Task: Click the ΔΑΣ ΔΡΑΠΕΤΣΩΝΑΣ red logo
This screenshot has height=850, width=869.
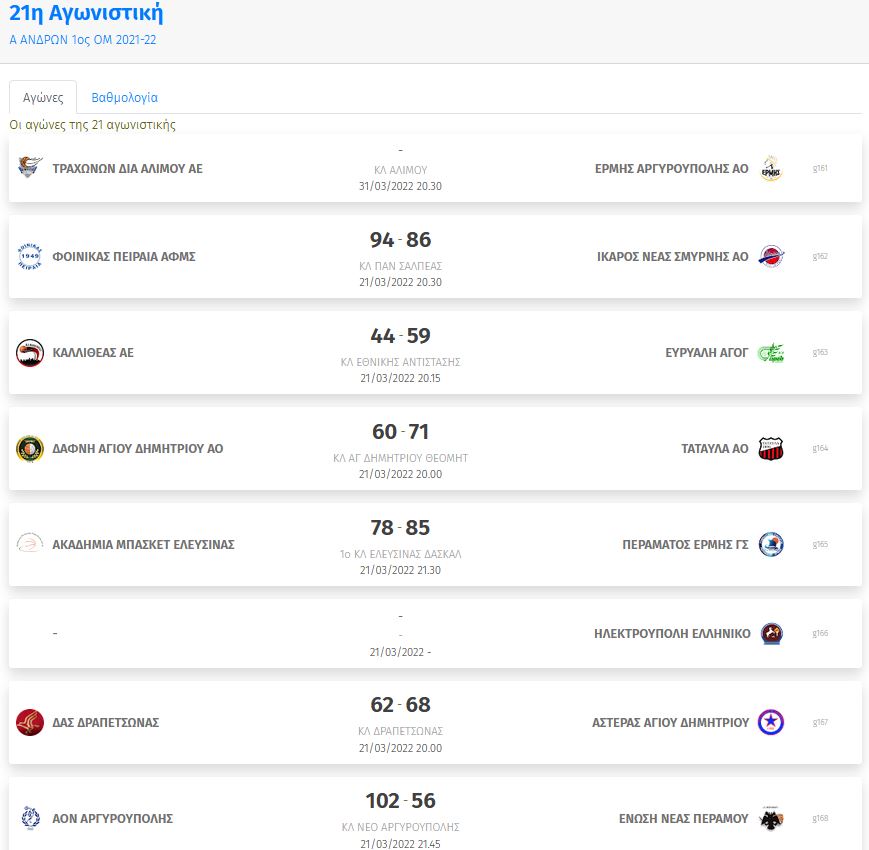Action: tap(30, 723)
